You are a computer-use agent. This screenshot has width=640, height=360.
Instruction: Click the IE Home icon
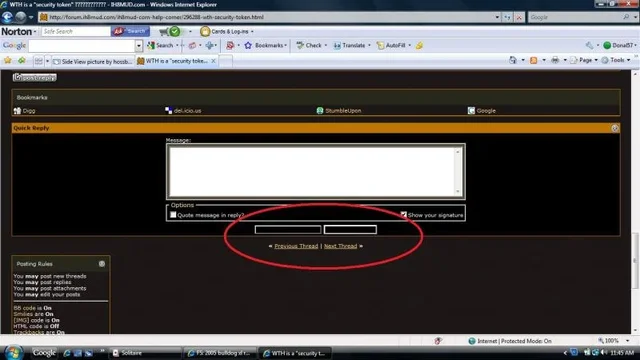pos(513,60)
